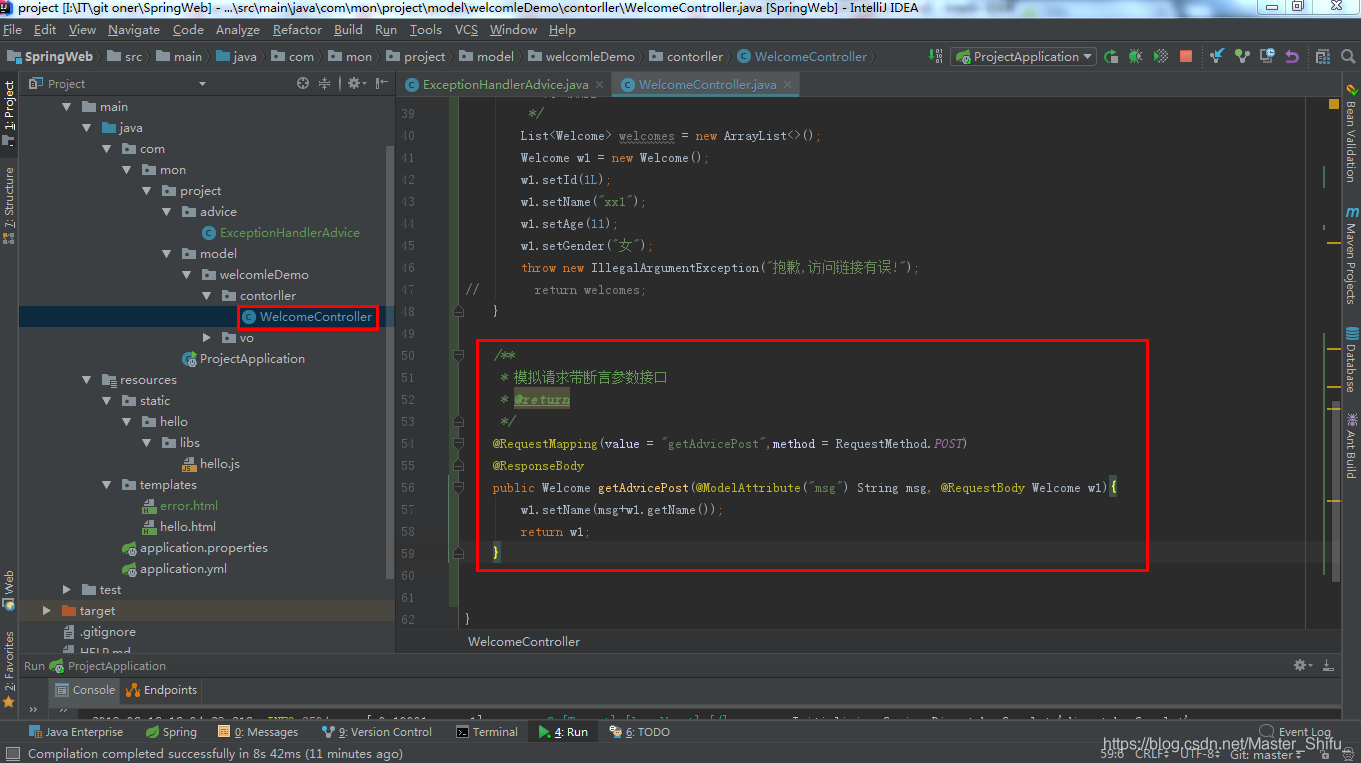This screenshot has width=1361, height=763.
Task: Fold the Javadoc comment at line 50
Action: coord(459,355)
